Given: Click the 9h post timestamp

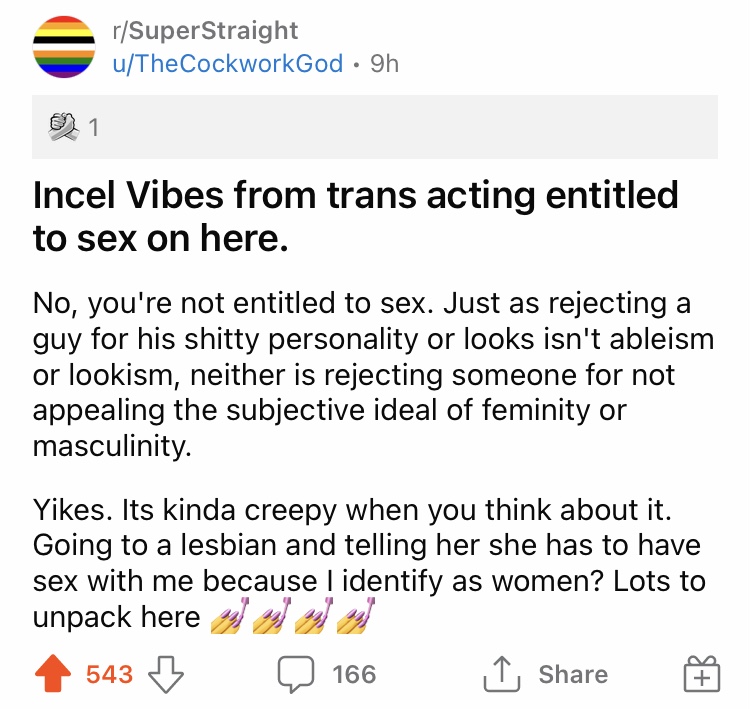Looking at the screenshot, I should pos(384,63).
